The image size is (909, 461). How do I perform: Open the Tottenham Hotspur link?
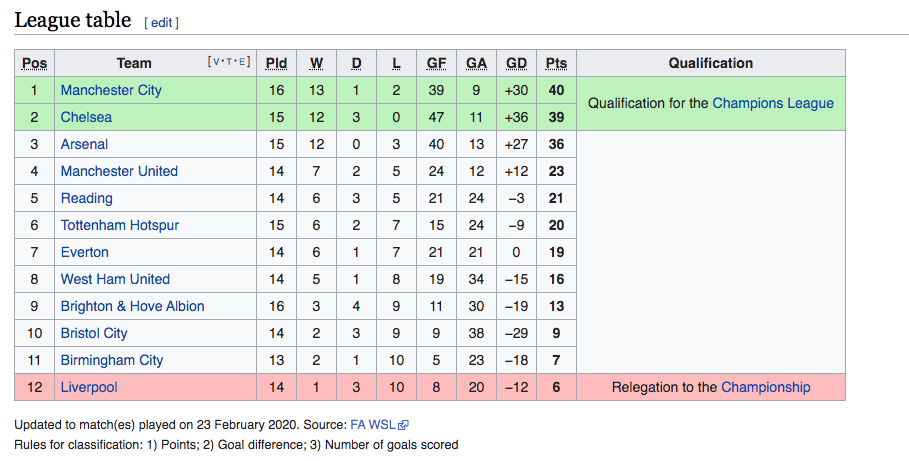pyautogui.click(x=120, y=225)
